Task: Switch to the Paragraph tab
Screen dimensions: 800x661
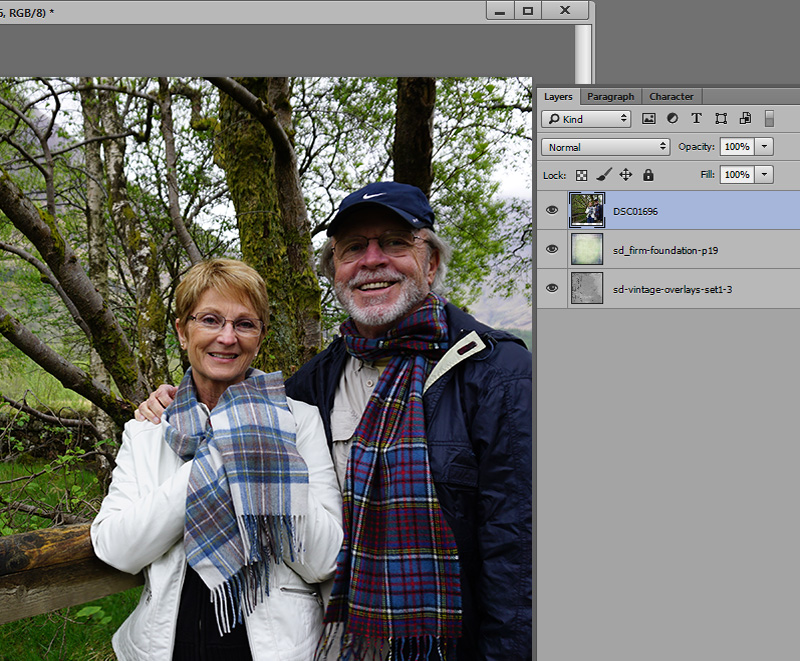Action: pos(610,96)
